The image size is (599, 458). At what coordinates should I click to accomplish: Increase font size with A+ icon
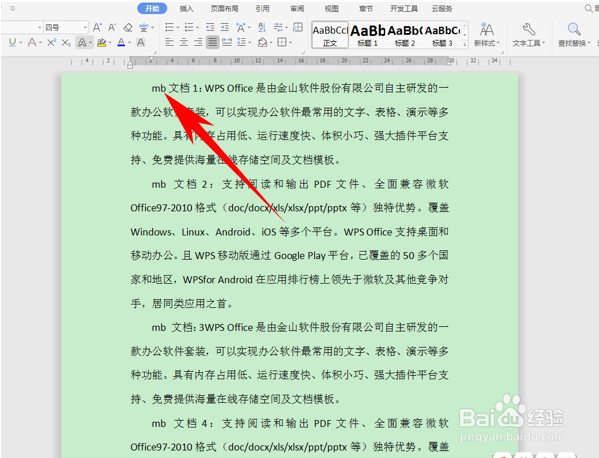click(x=97, y=28)
